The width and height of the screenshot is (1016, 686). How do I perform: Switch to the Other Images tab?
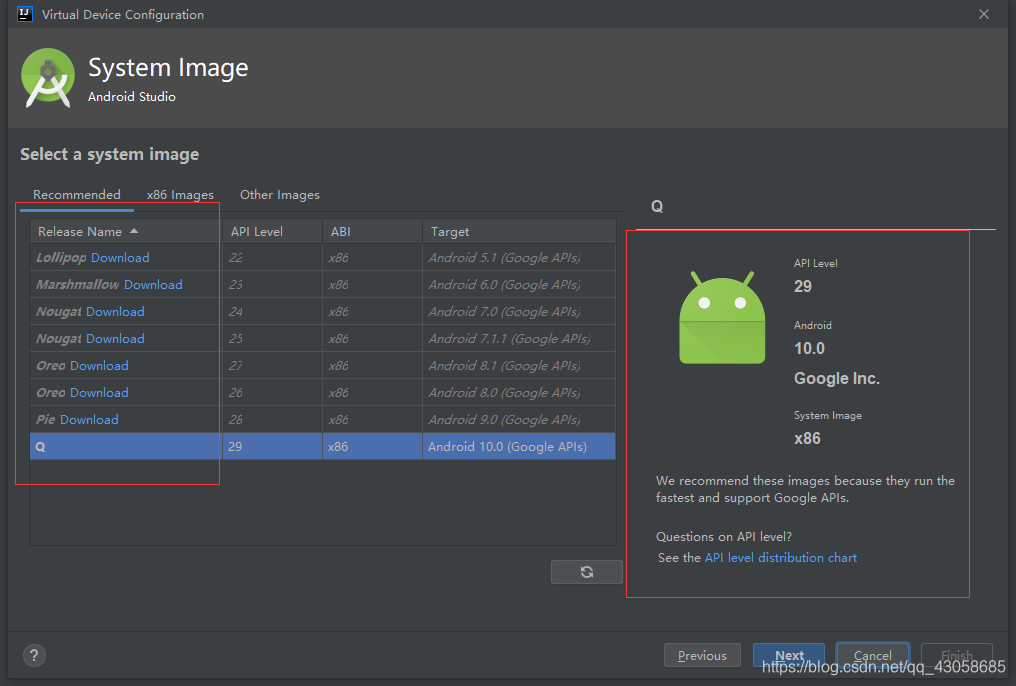280,194
